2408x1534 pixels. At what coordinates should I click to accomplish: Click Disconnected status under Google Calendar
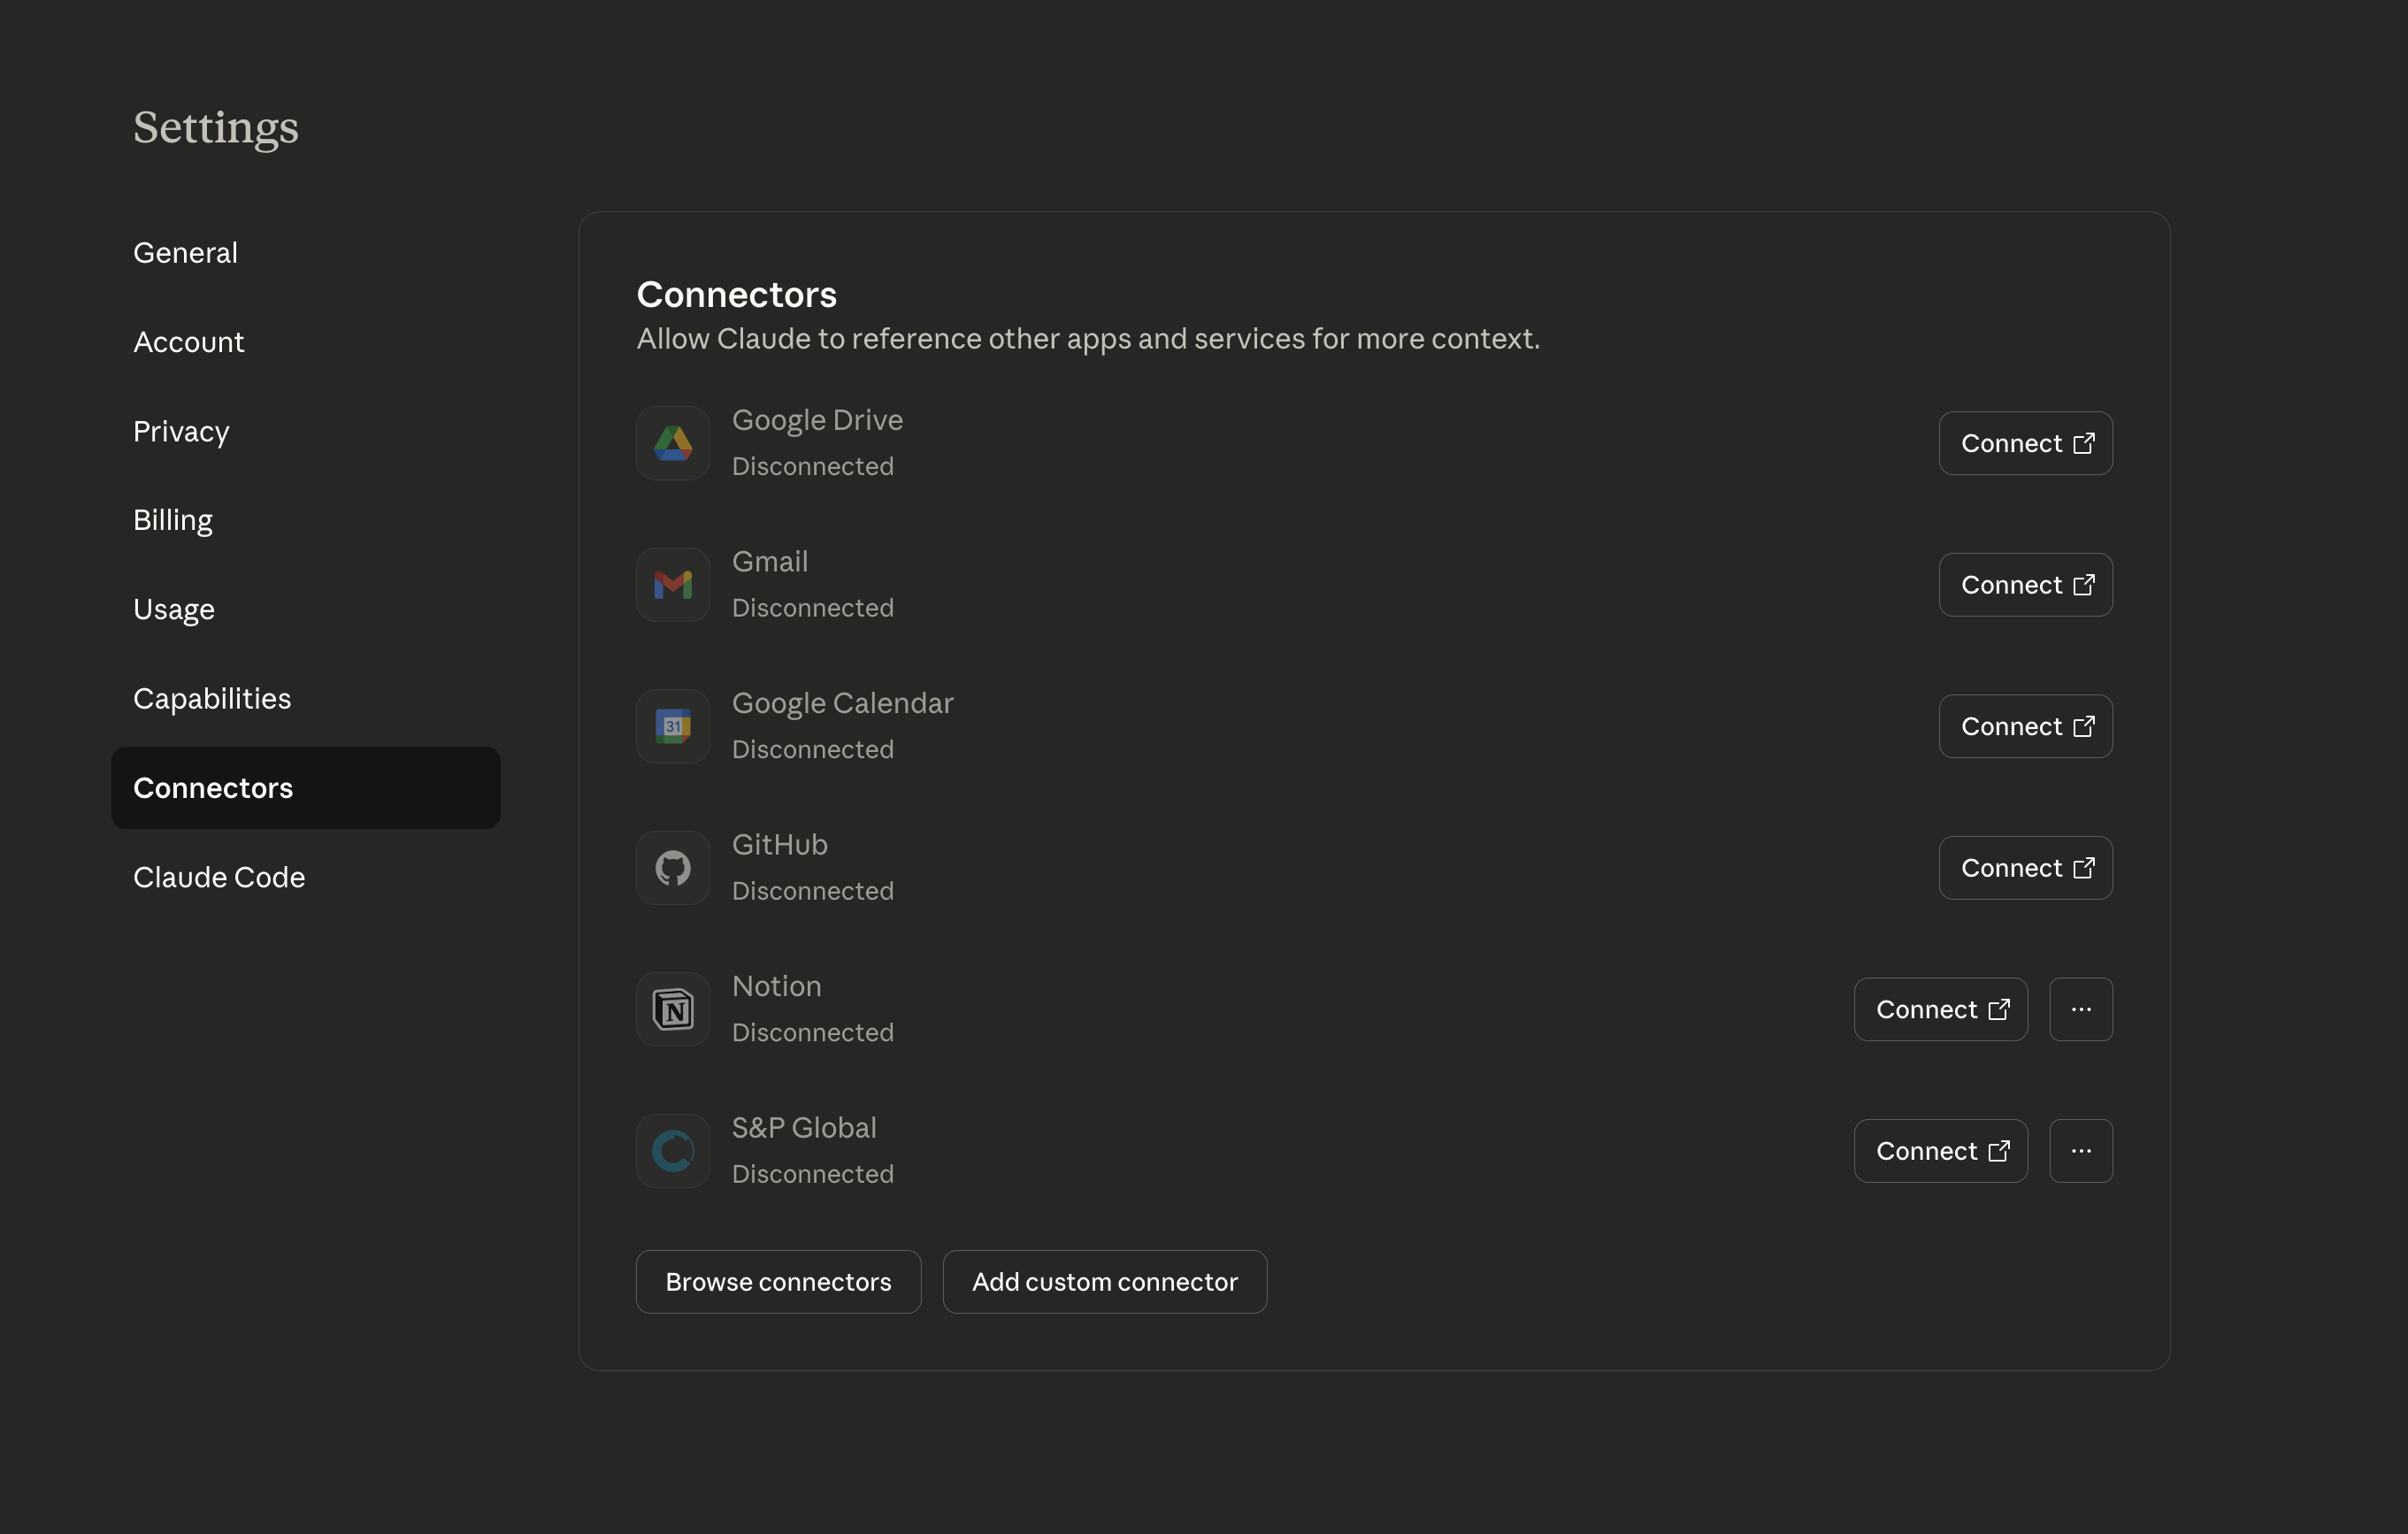[813, 749]
